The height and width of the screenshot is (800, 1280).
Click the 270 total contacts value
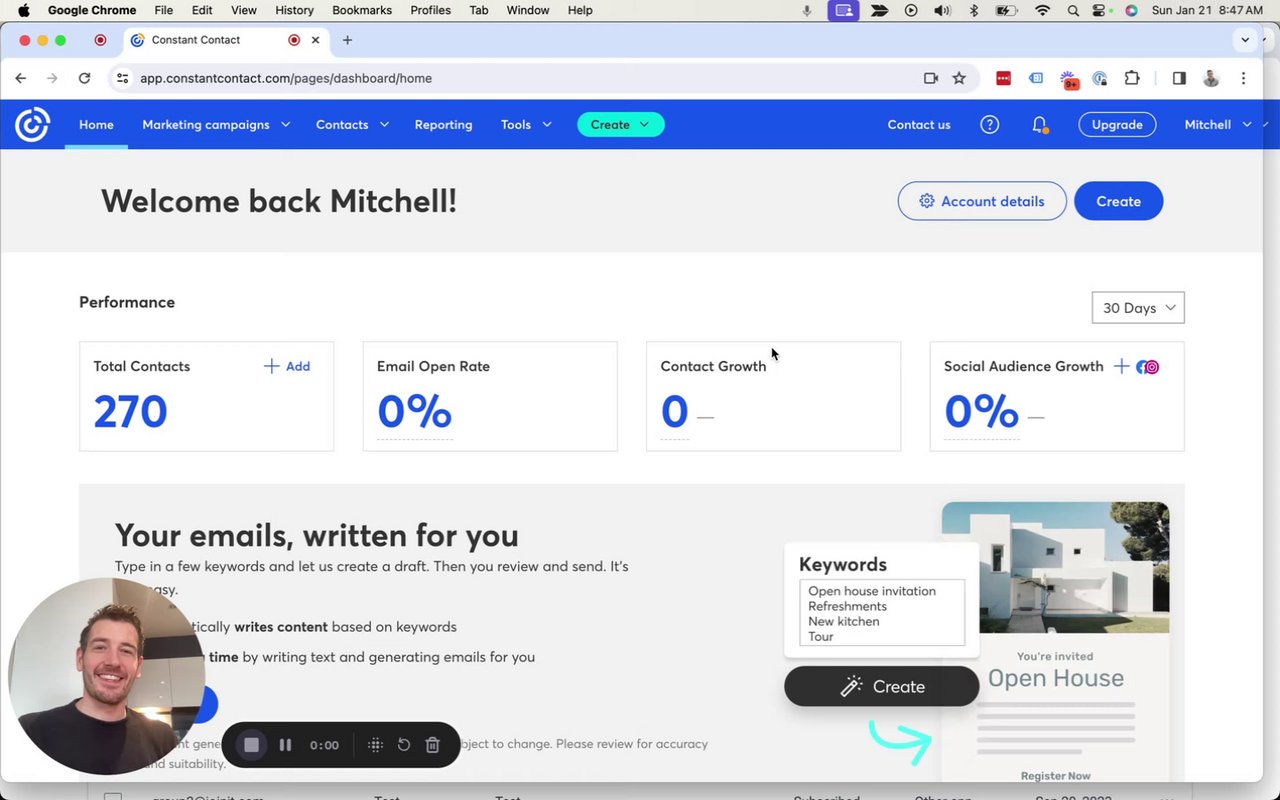click(x=130, y=412)
